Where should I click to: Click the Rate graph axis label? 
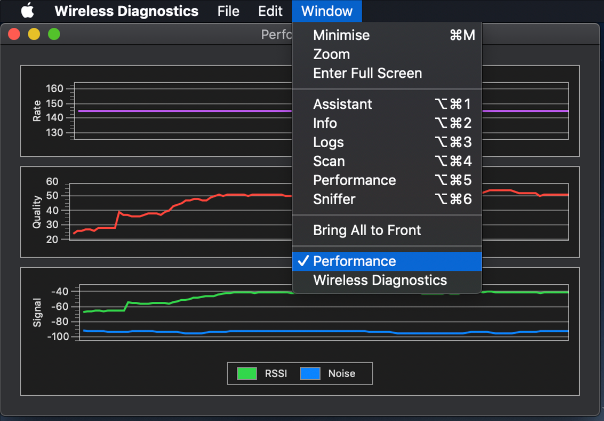[37, 111]
